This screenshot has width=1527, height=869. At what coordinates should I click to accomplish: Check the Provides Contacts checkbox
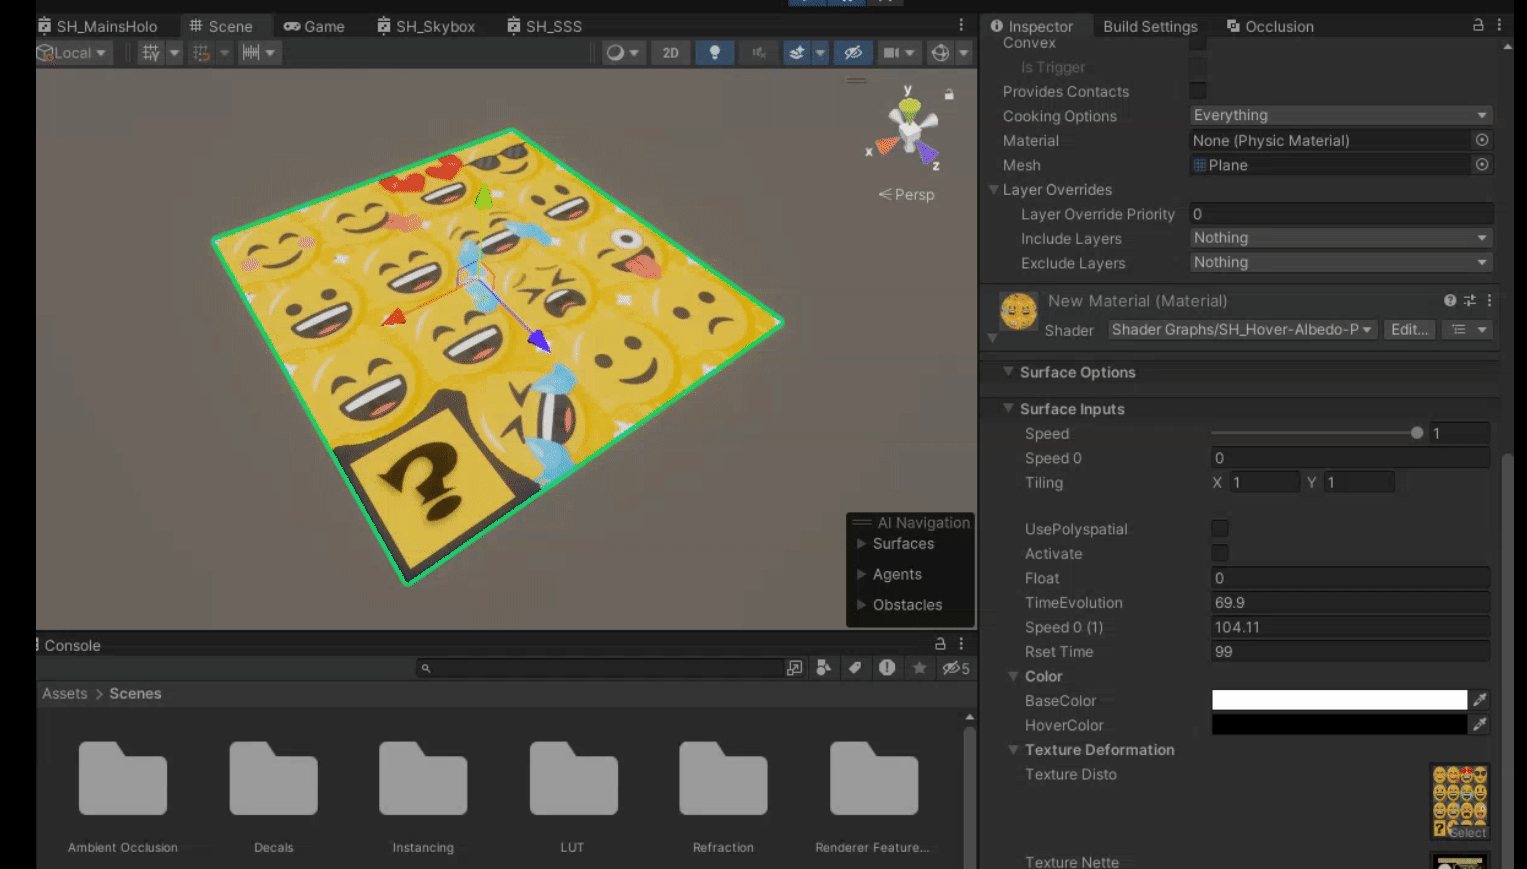[x=1197, y=91]
